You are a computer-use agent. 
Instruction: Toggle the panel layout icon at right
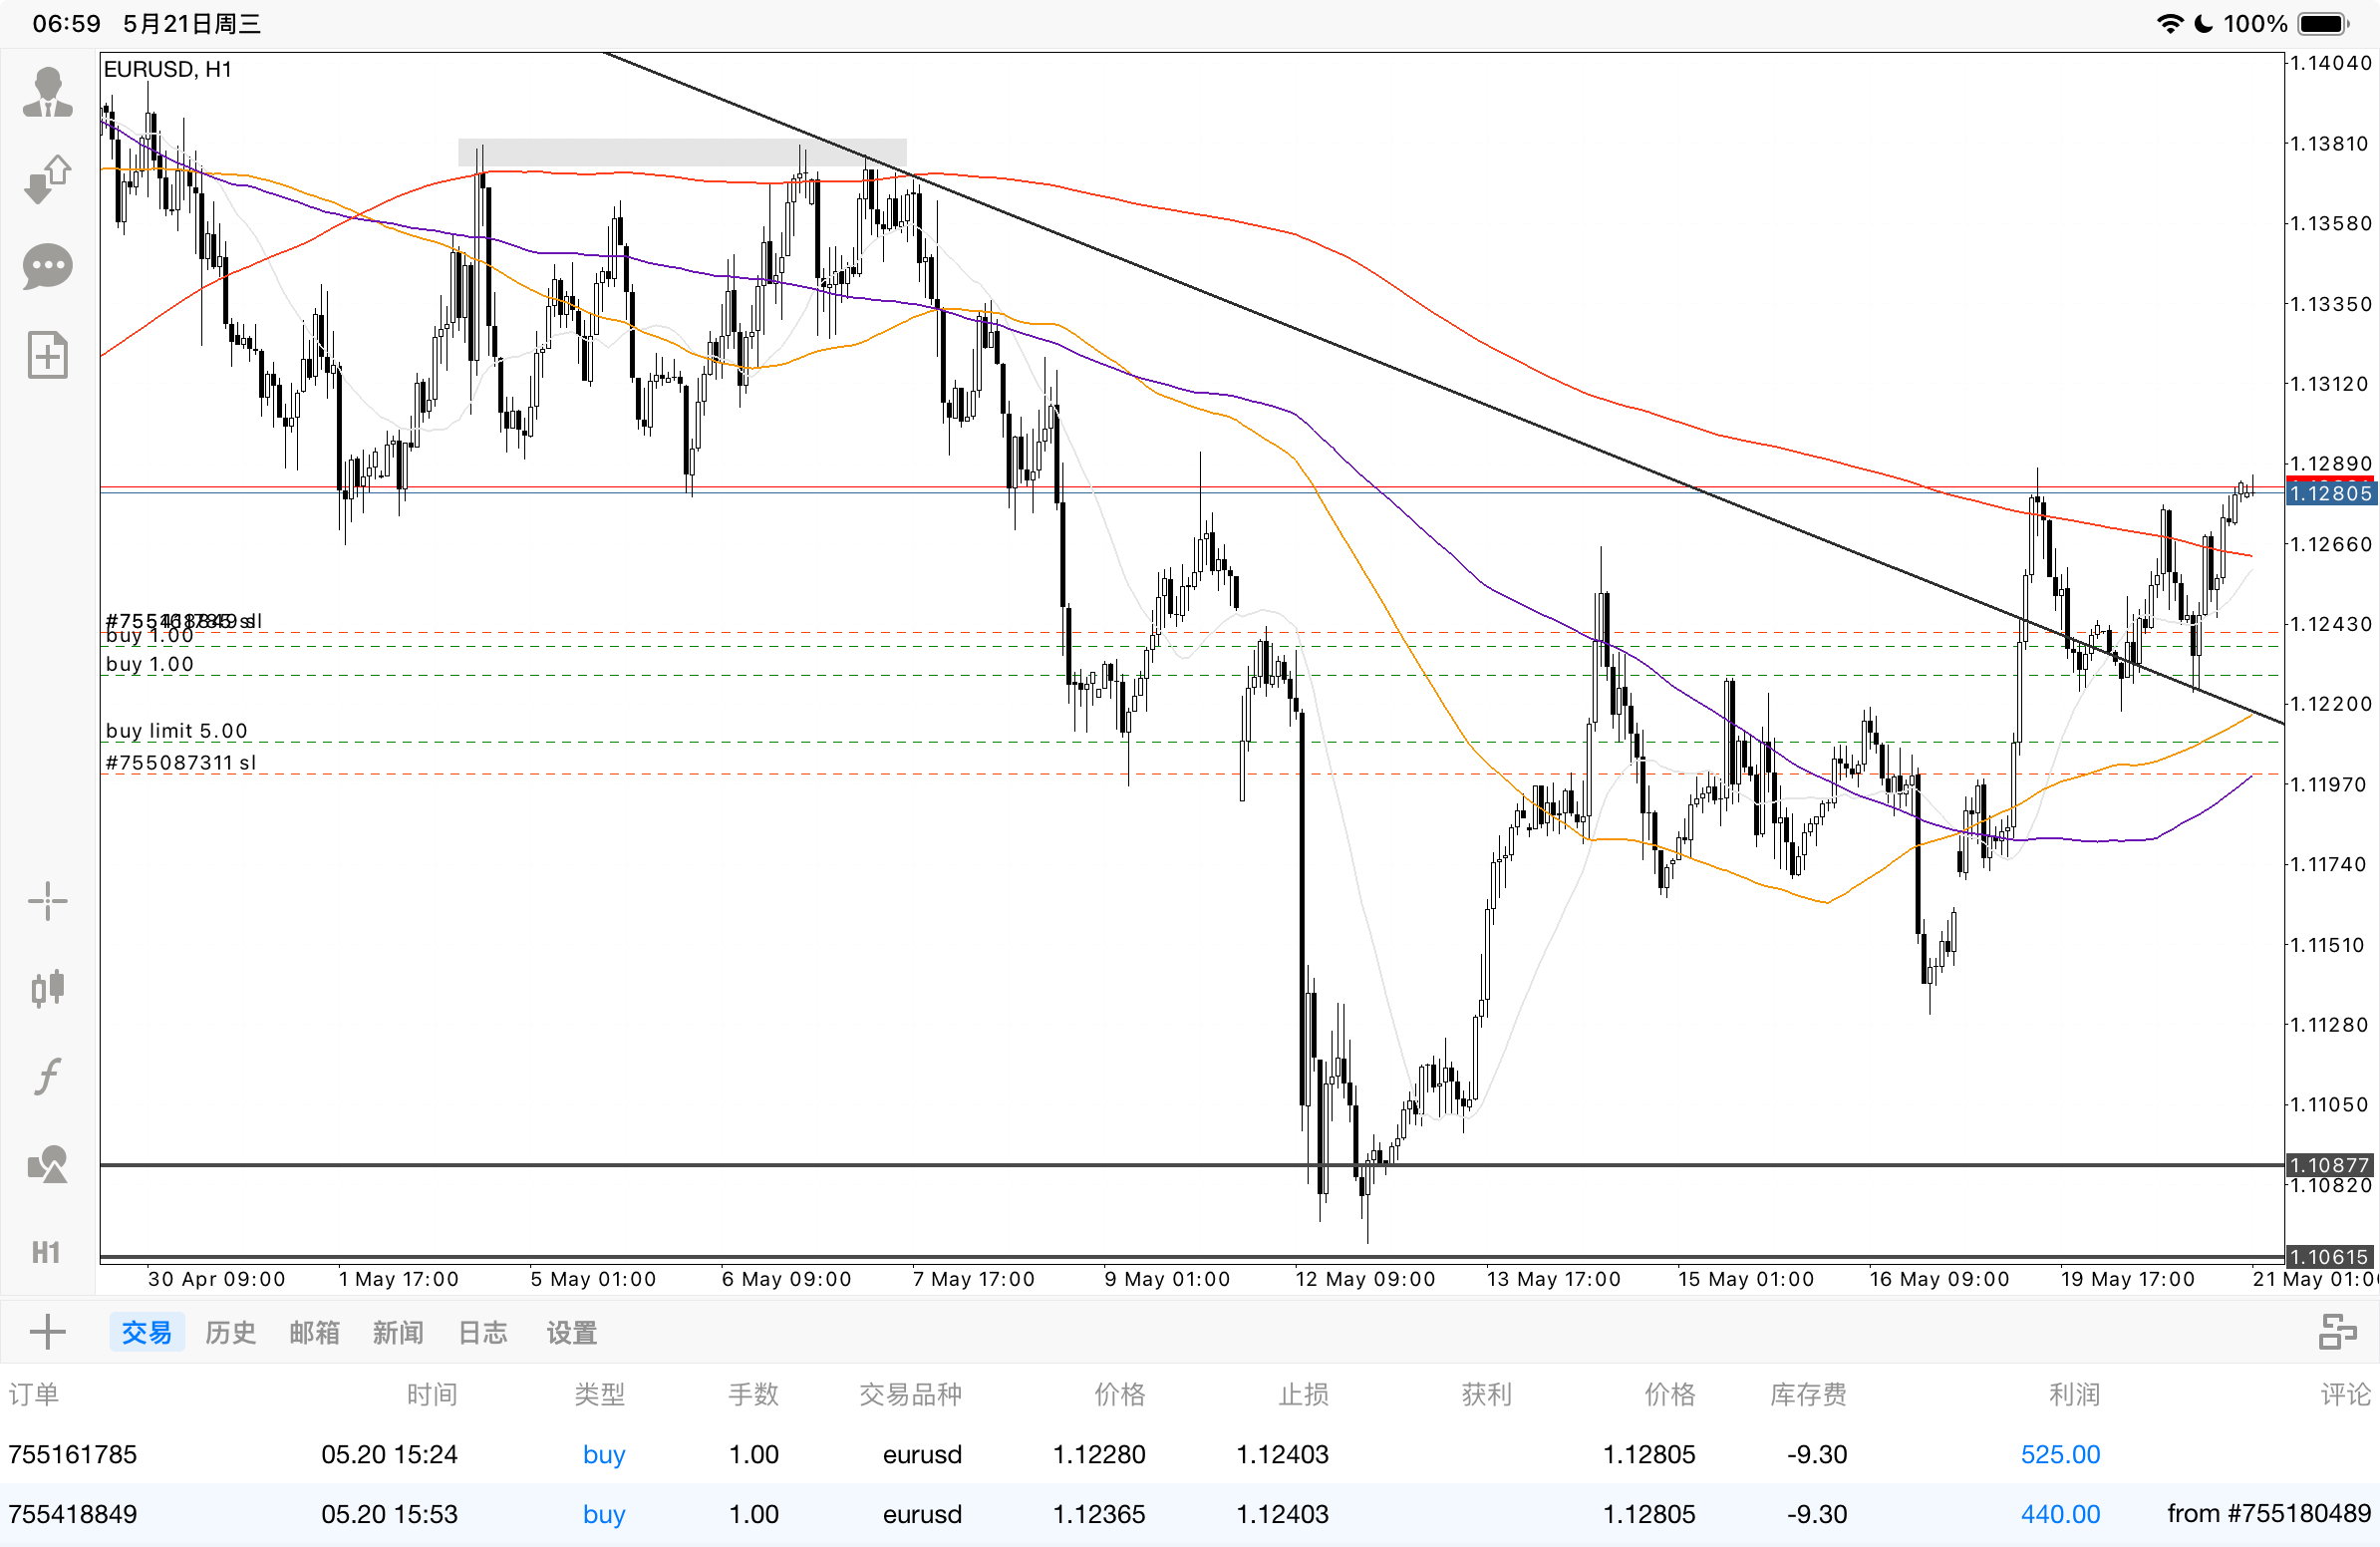(x=2338, y=1332)
